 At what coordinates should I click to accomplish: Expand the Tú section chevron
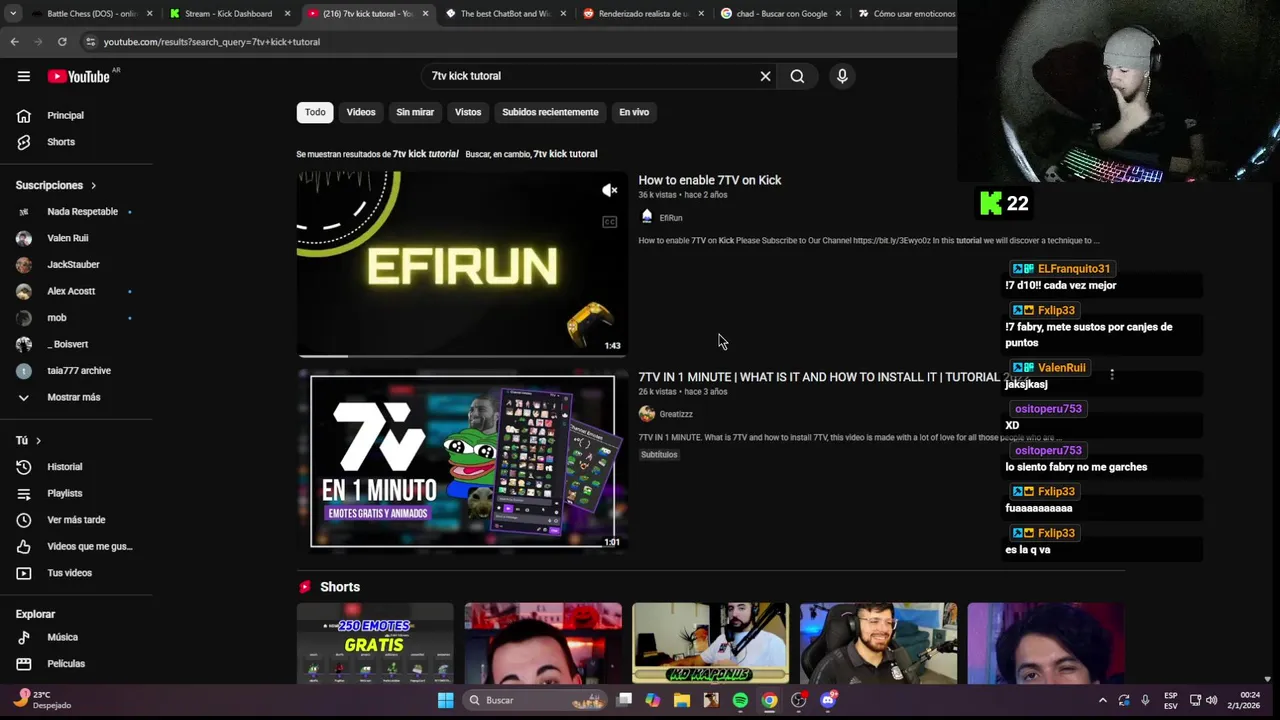38,441
